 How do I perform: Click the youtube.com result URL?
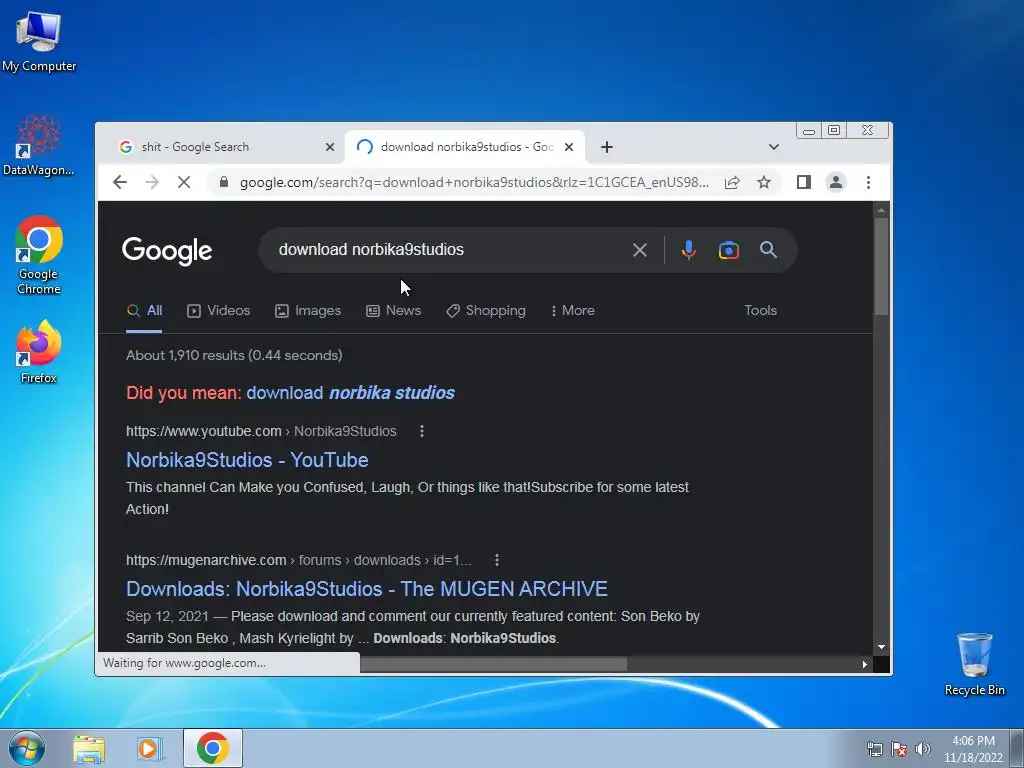(261, 431)
